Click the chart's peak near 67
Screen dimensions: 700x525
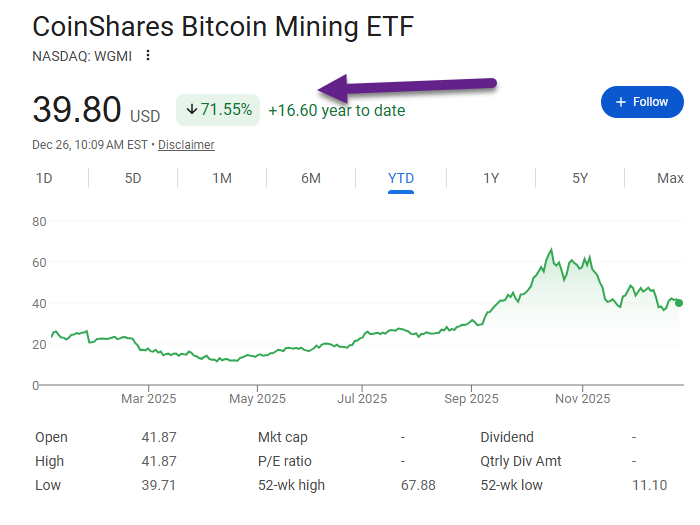(551, 250)
